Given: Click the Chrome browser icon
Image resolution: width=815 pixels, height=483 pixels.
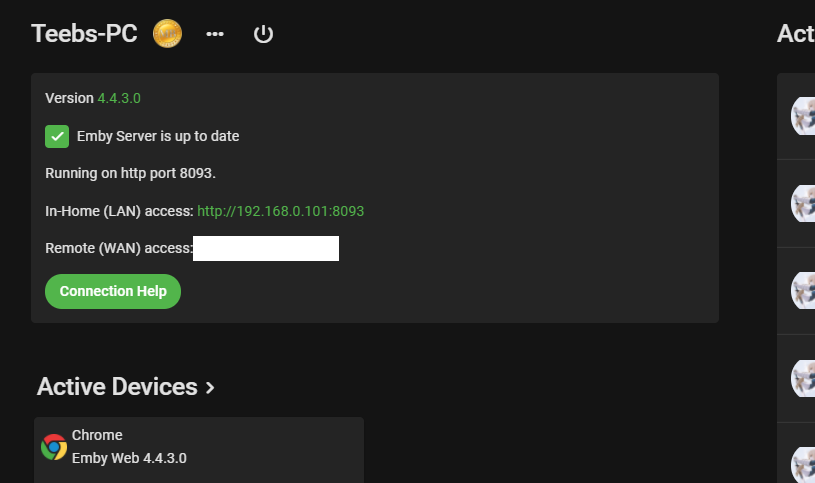Looking at the screenshot, I should tap(54, 447).
